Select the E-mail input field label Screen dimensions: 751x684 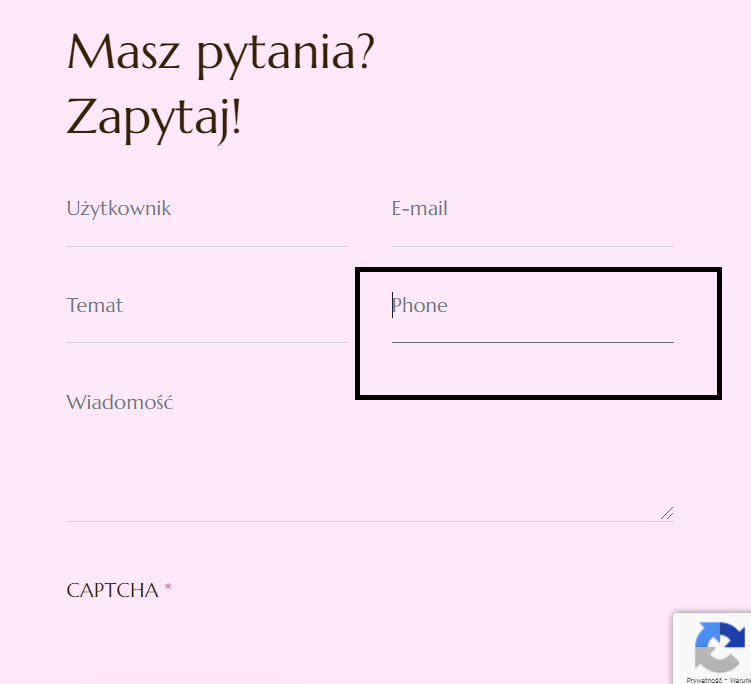click(x=419, y=209)
